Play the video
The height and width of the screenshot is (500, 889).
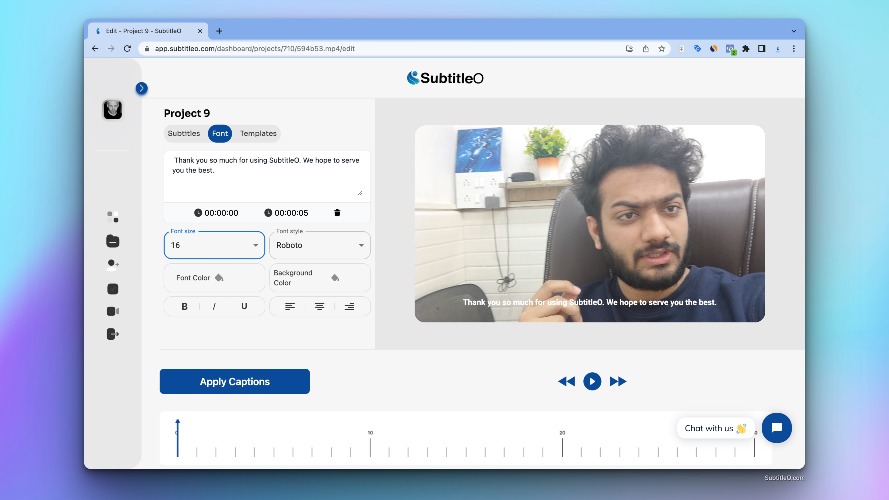(592, 382)
